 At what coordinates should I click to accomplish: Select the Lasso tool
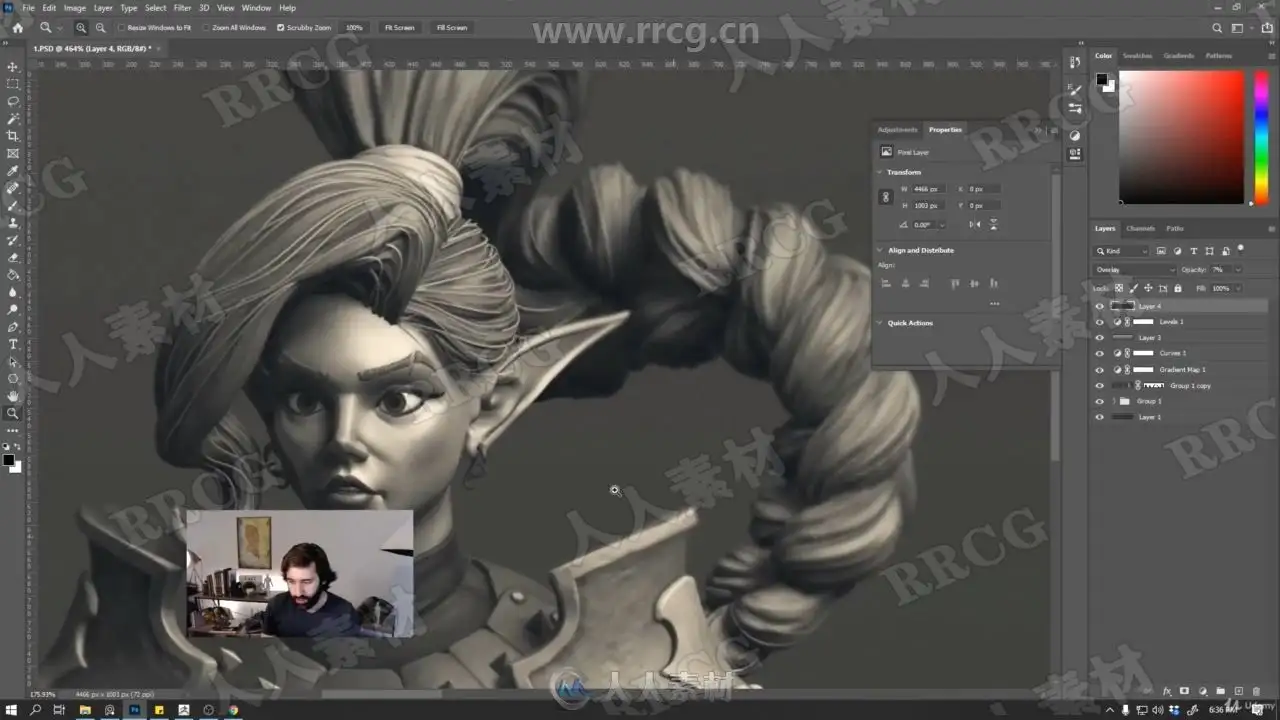point(13,101)
